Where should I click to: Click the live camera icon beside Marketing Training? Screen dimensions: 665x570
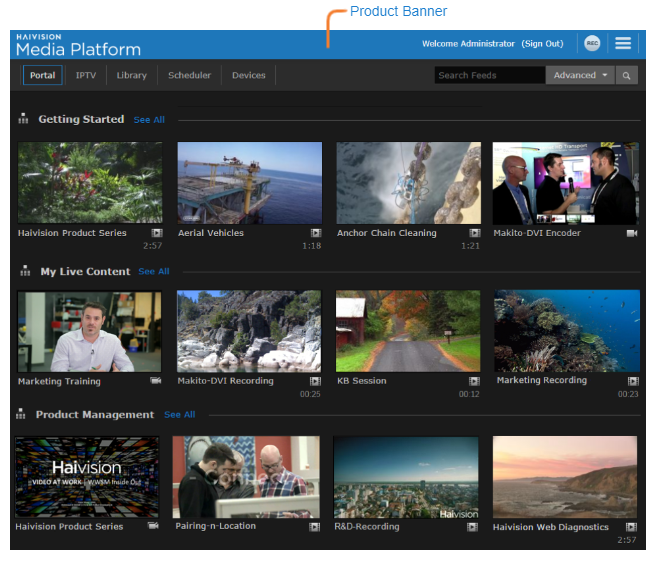point(155,381)
